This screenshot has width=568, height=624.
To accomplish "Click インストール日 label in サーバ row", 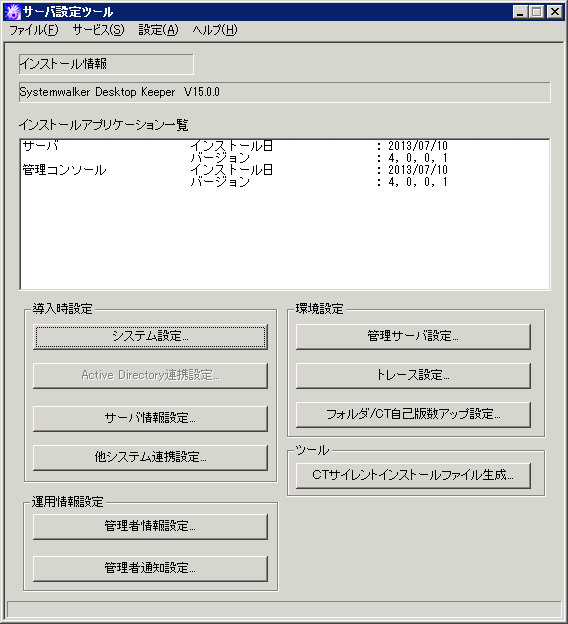I will pyautogui.click(x=231, y=146).
